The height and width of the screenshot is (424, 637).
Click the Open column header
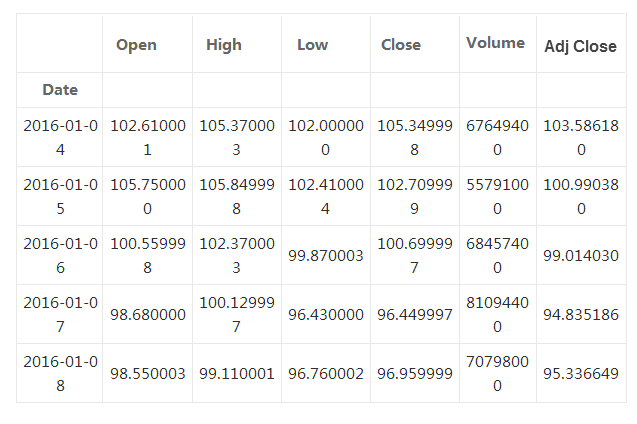tap(136, 45)
